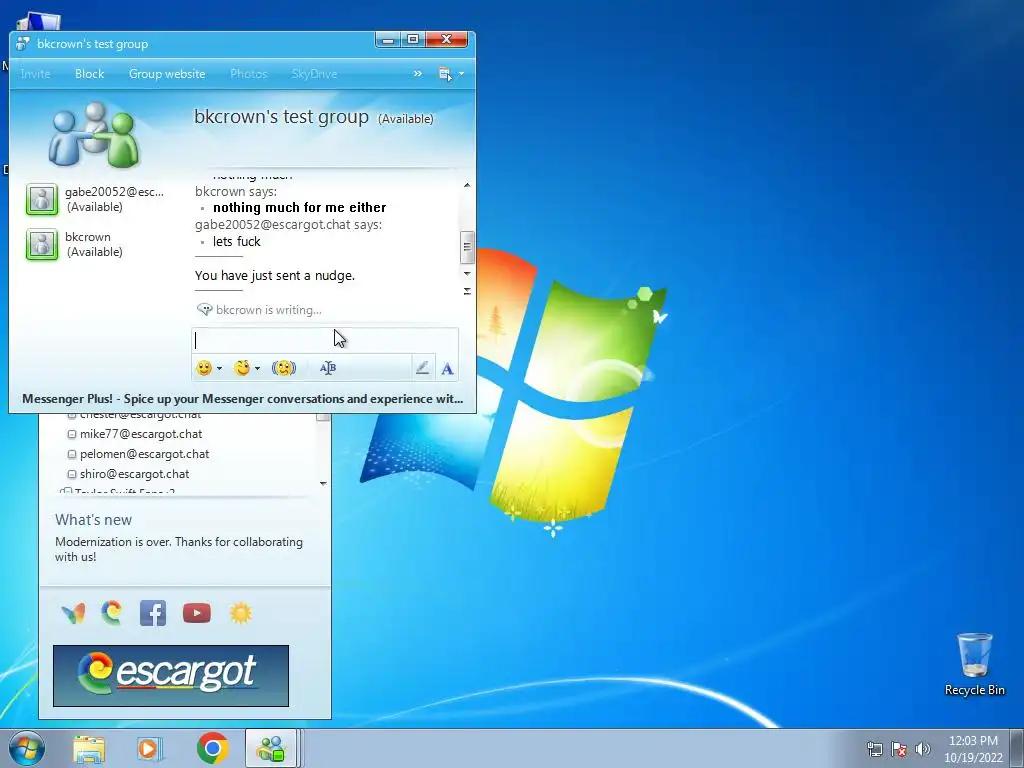Click the group name heading bkcrown's test group
Viewport: 1024px width, 768px height.
[281, 117]
